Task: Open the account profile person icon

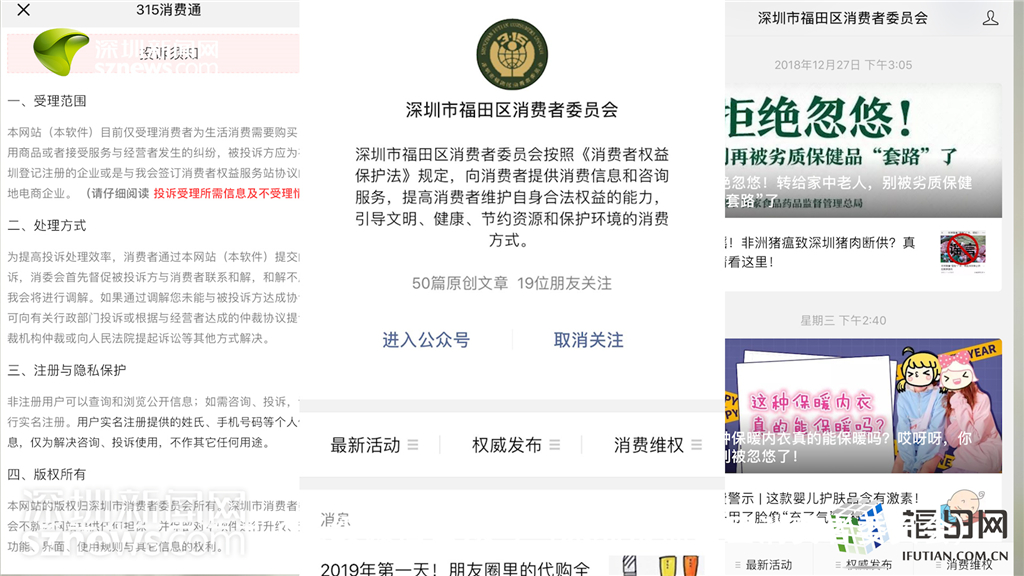Action: click(x=990, y=18)
